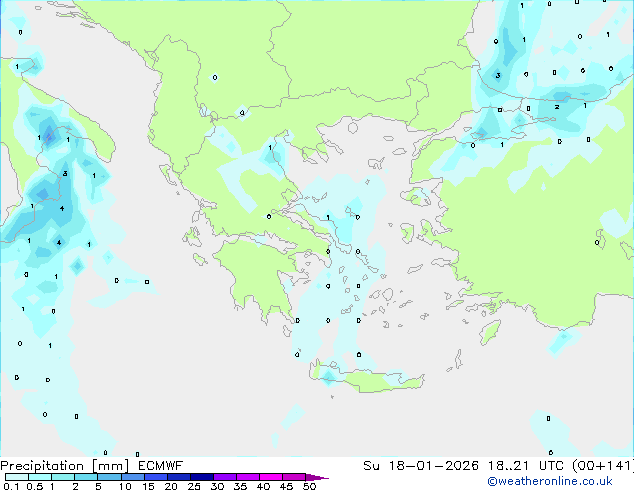Click the 0.1 to 0.5 mm legend swatch
634x490 pixels.
click(x=17, y=477)
